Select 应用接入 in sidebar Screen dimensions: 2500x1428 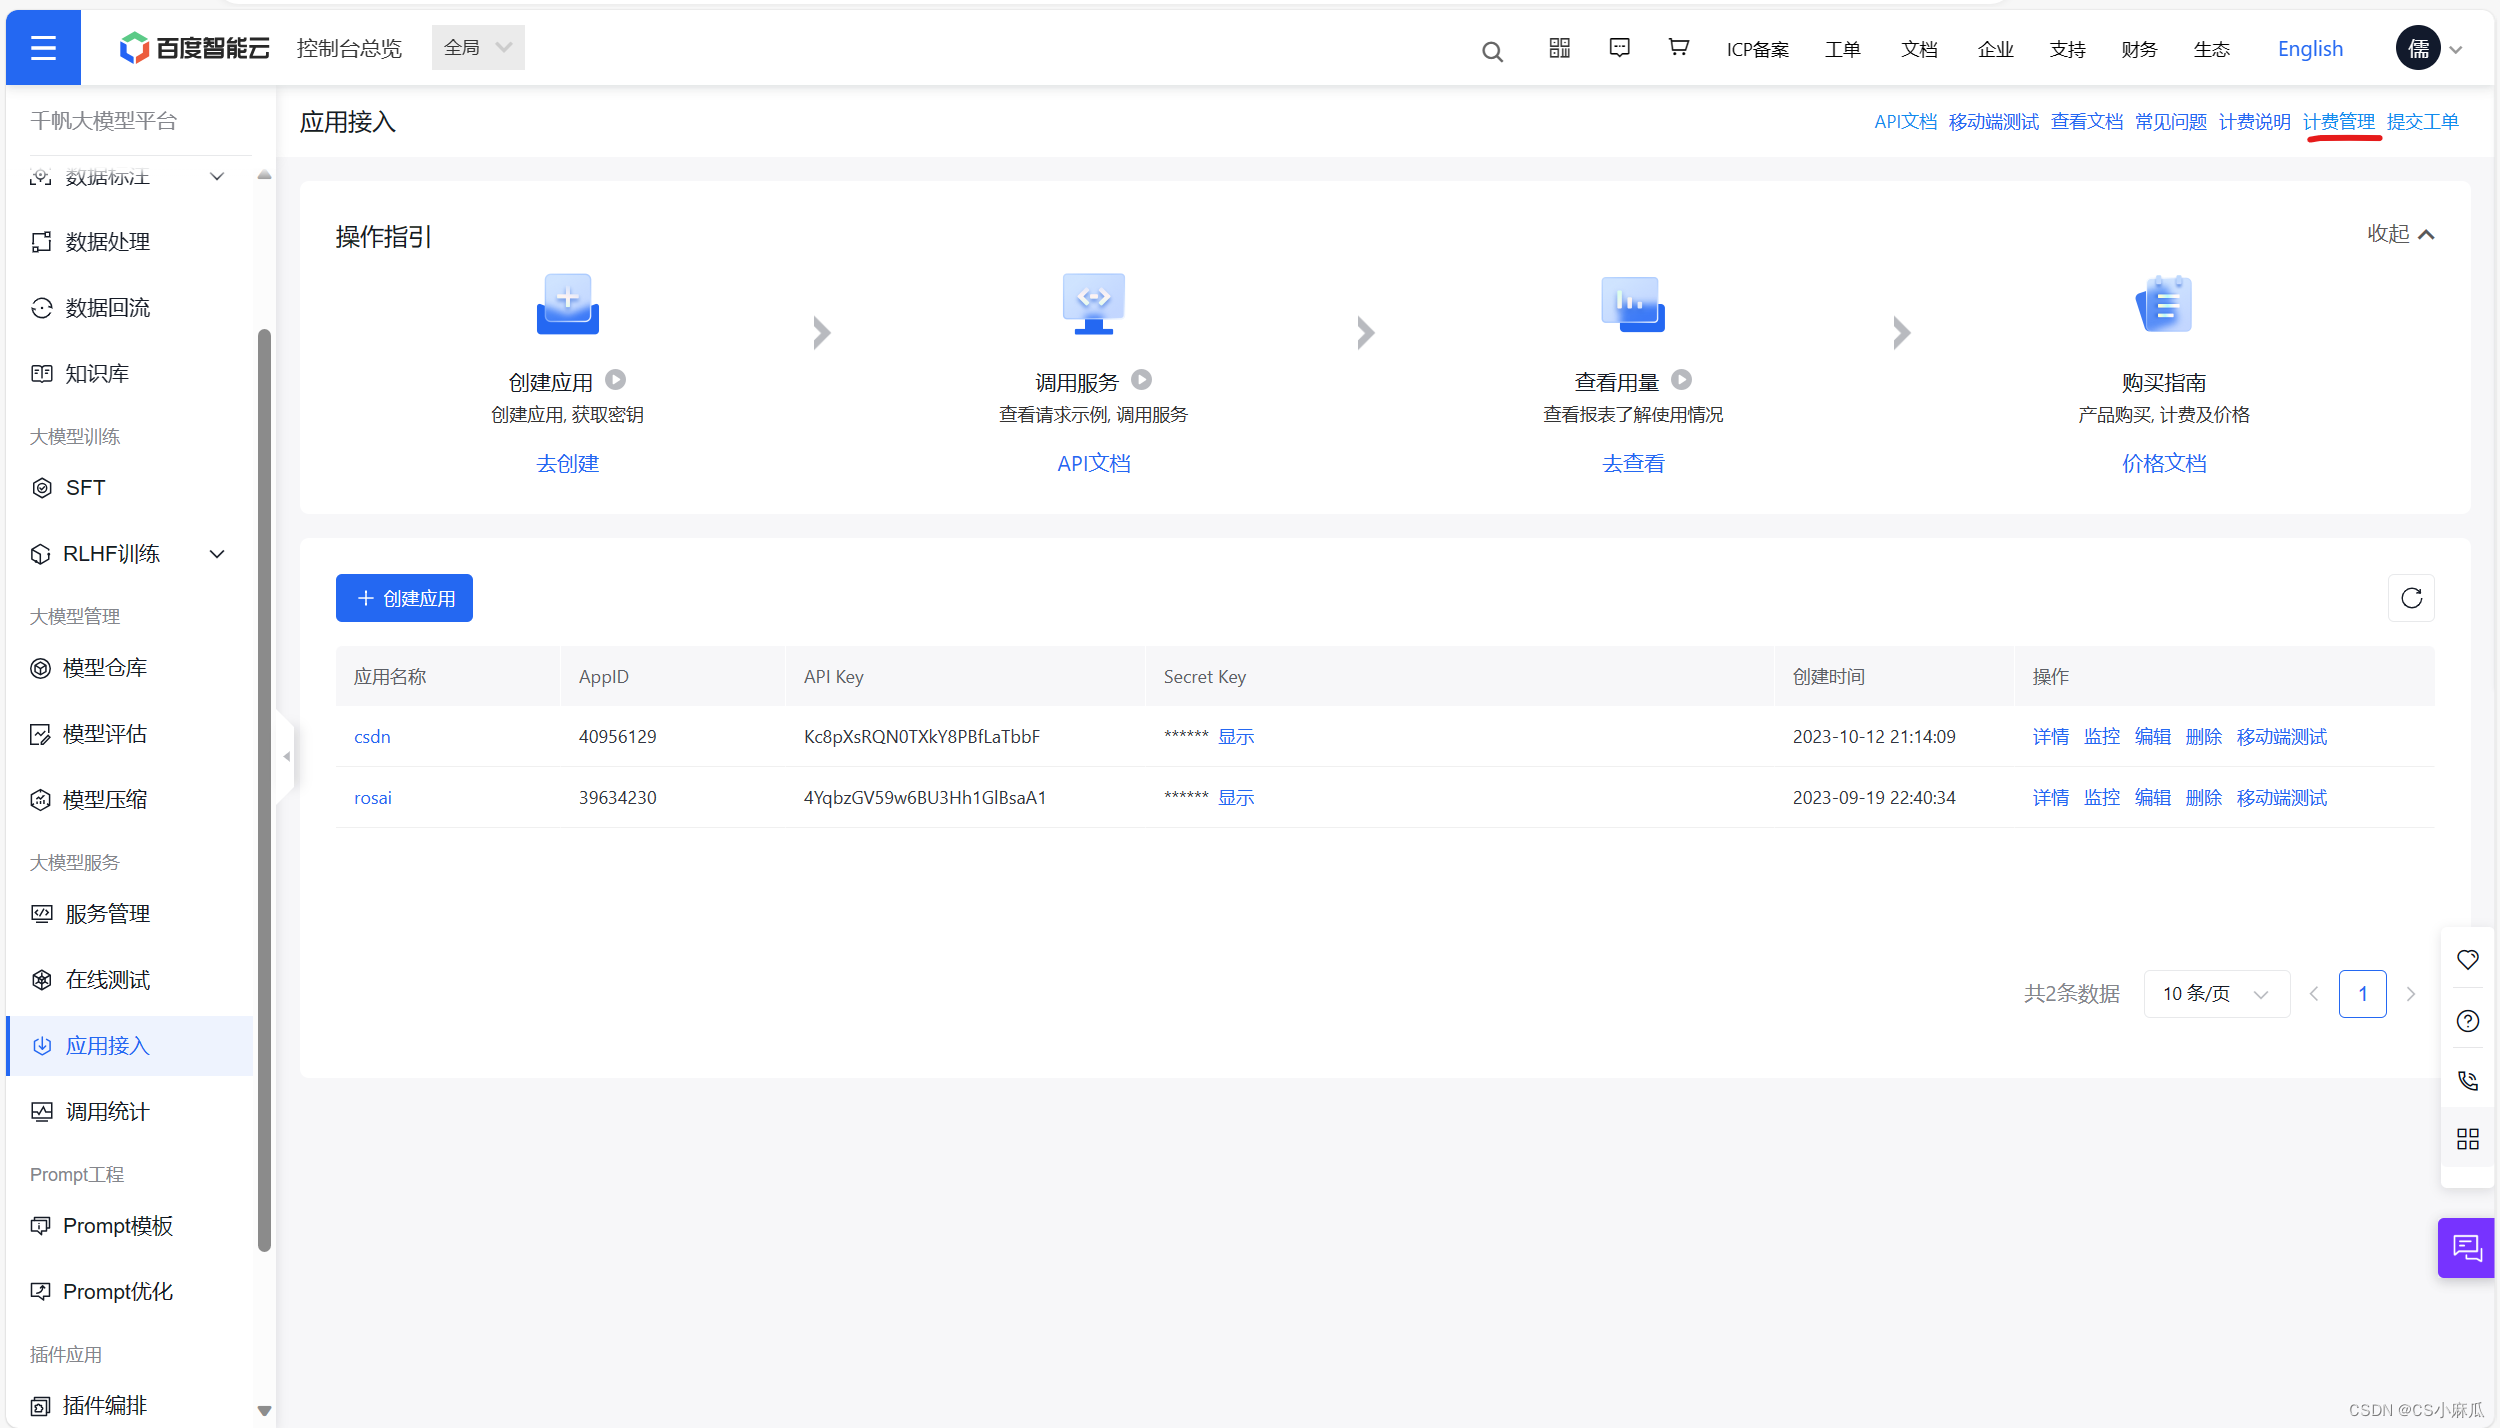[x=130, y=1046]
